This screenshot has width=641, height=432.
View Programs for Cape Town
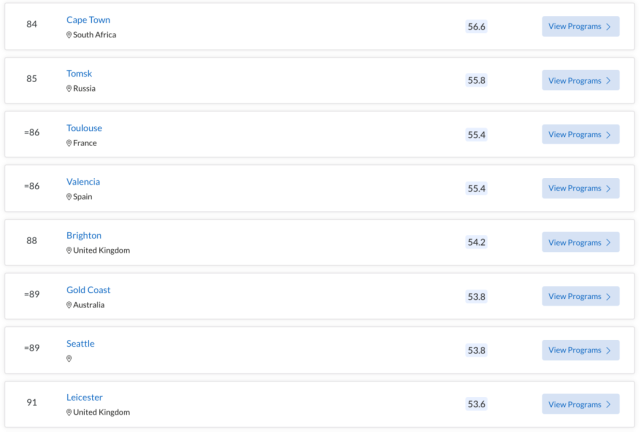580,27
